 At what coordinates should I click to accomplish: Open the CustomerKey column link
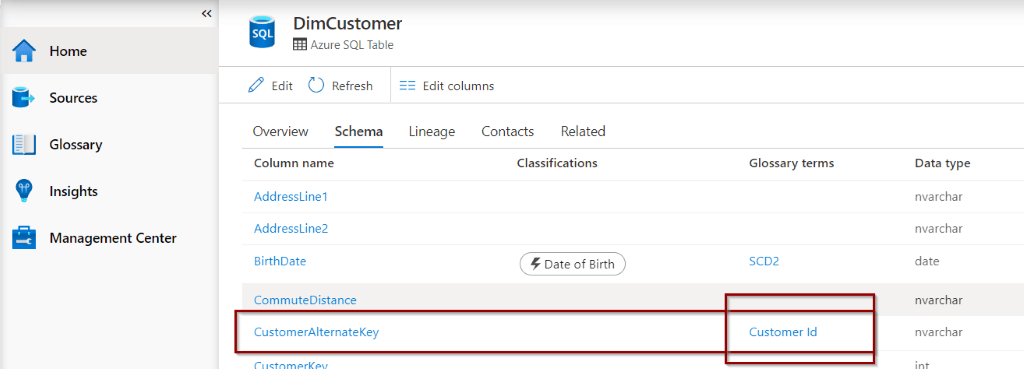click(291, 364)
